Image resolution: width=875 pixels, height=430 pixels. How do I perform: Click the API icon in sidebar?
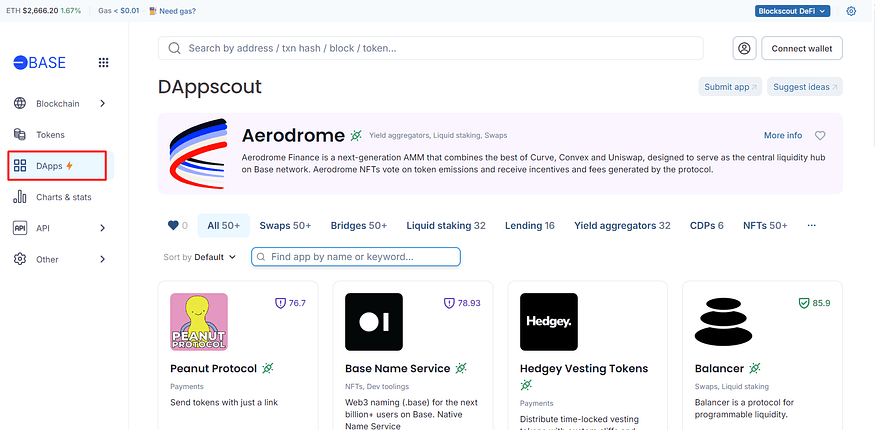tap(20, 228)
